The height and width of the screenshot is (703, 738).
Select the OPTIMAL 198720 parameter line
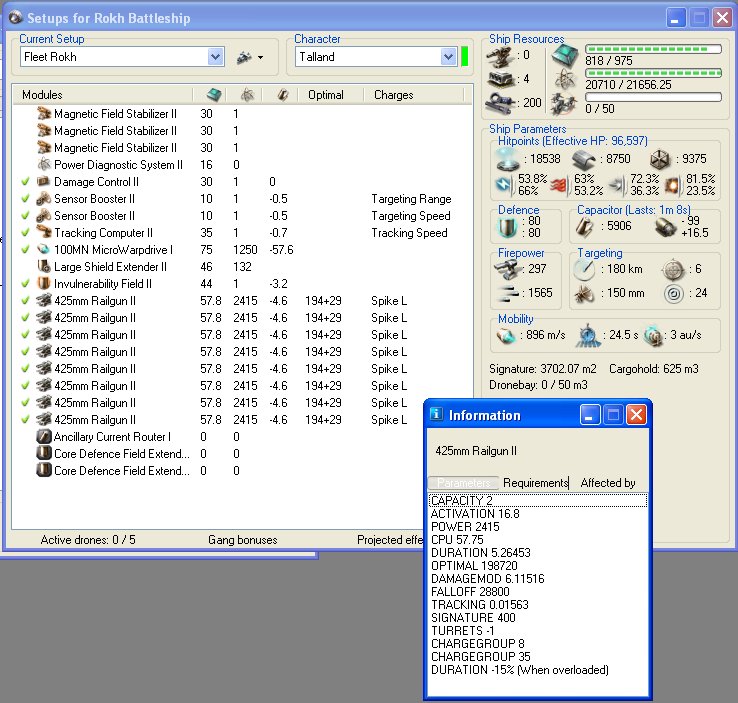[x=538, y=566]
